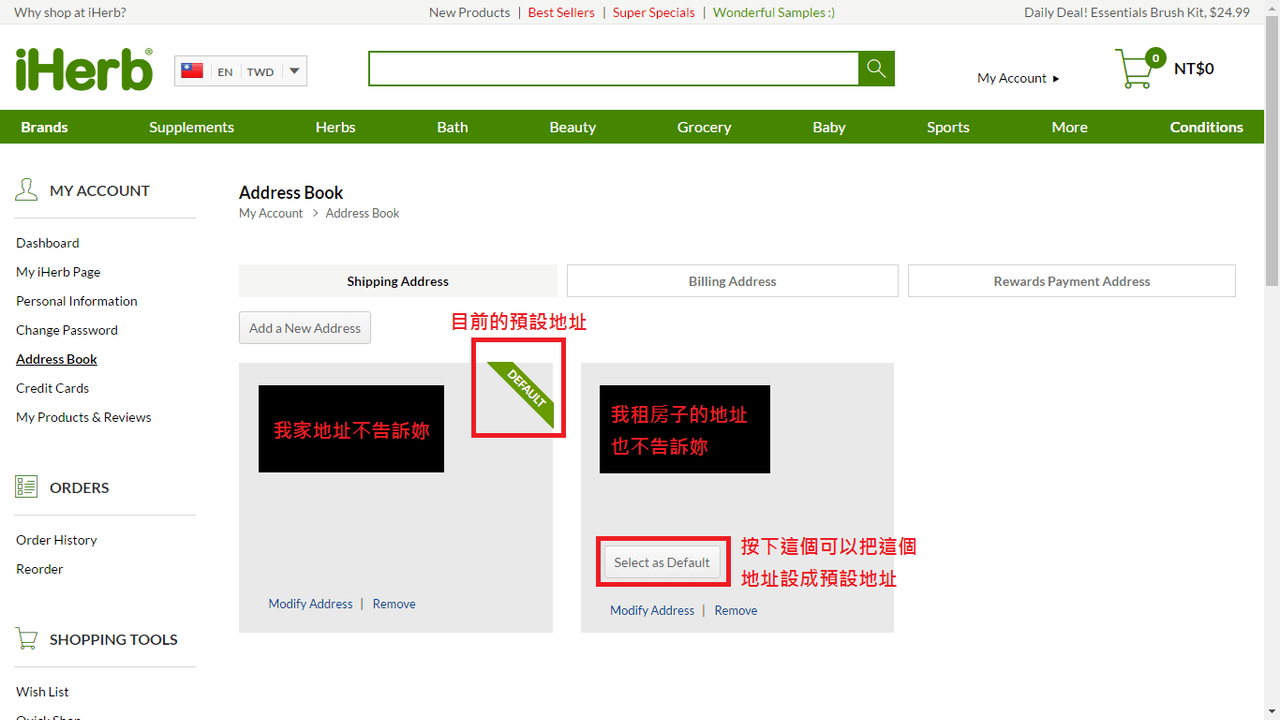Click the iHerb logo
Viewport: 1280px width, 720px height.
click(x=84, y=69)
